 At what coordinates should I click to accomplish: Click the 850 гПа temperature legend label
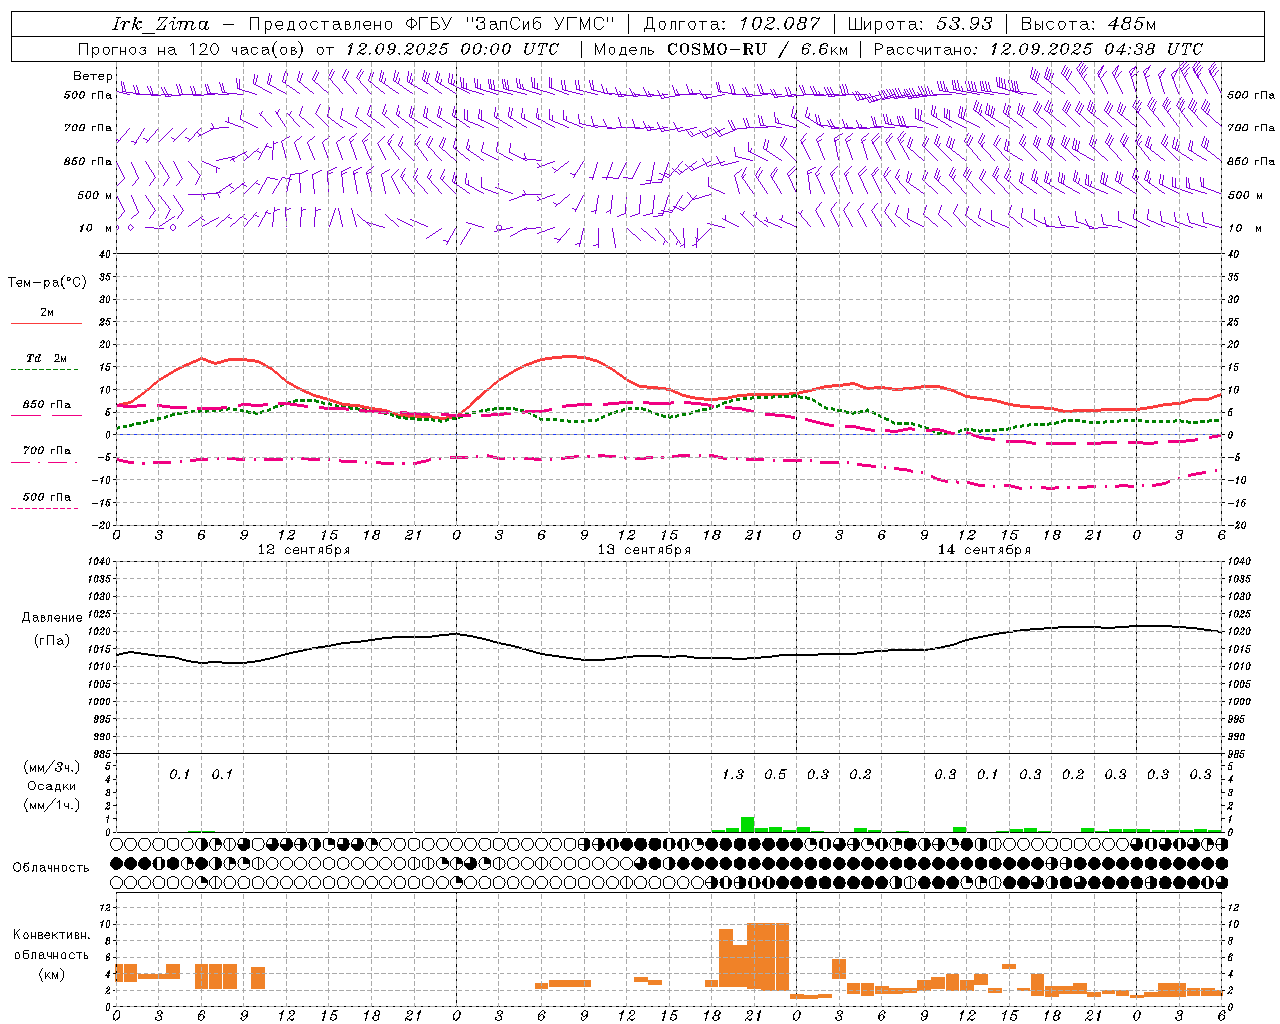point(47,405)
